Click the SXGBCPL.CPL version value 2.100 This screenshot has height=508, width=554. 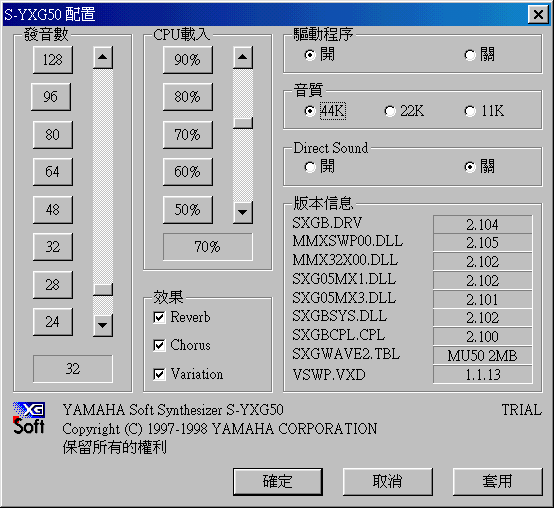483,337
